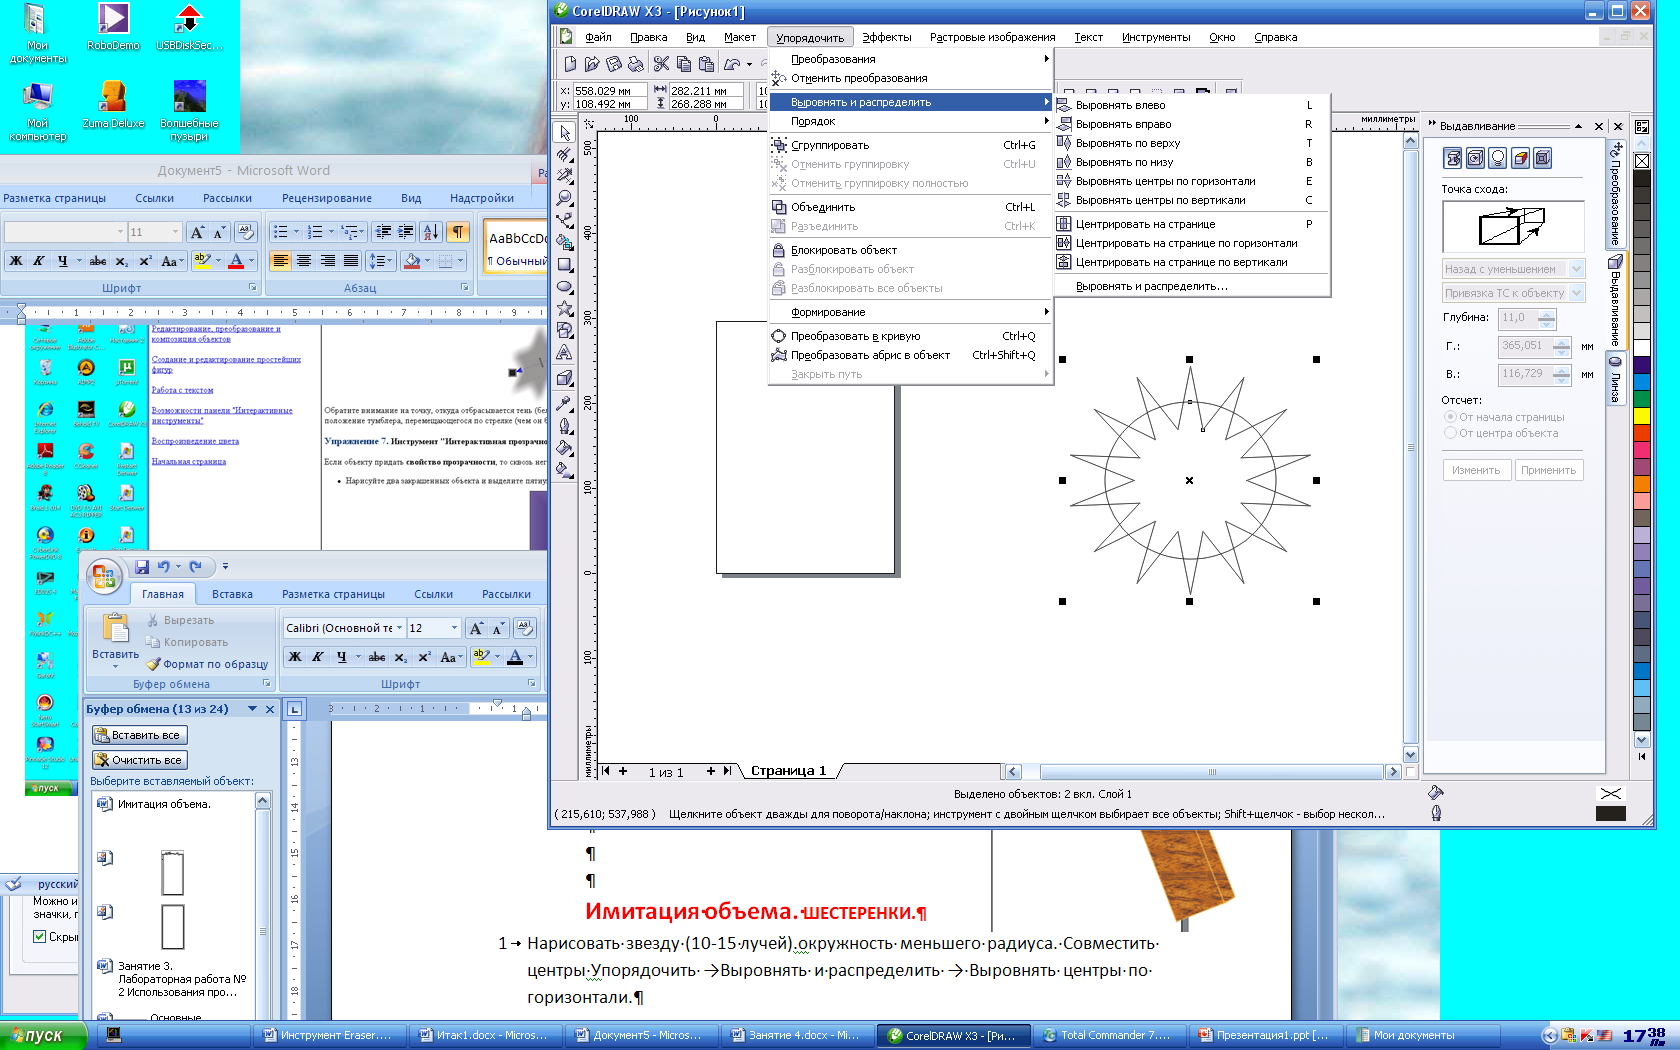The width and height of the screenshot is (1680, 1050).
Task: Select the Eyedropper tool in CorelDRAW toolbox
Action: [x=565, y=403]
